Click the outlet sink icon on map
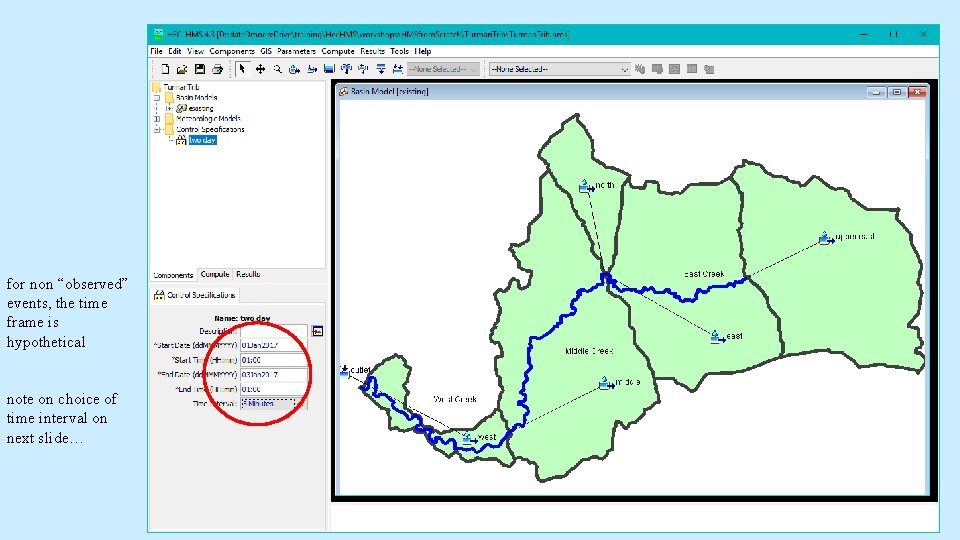960x540 pixels. (344, 370)
